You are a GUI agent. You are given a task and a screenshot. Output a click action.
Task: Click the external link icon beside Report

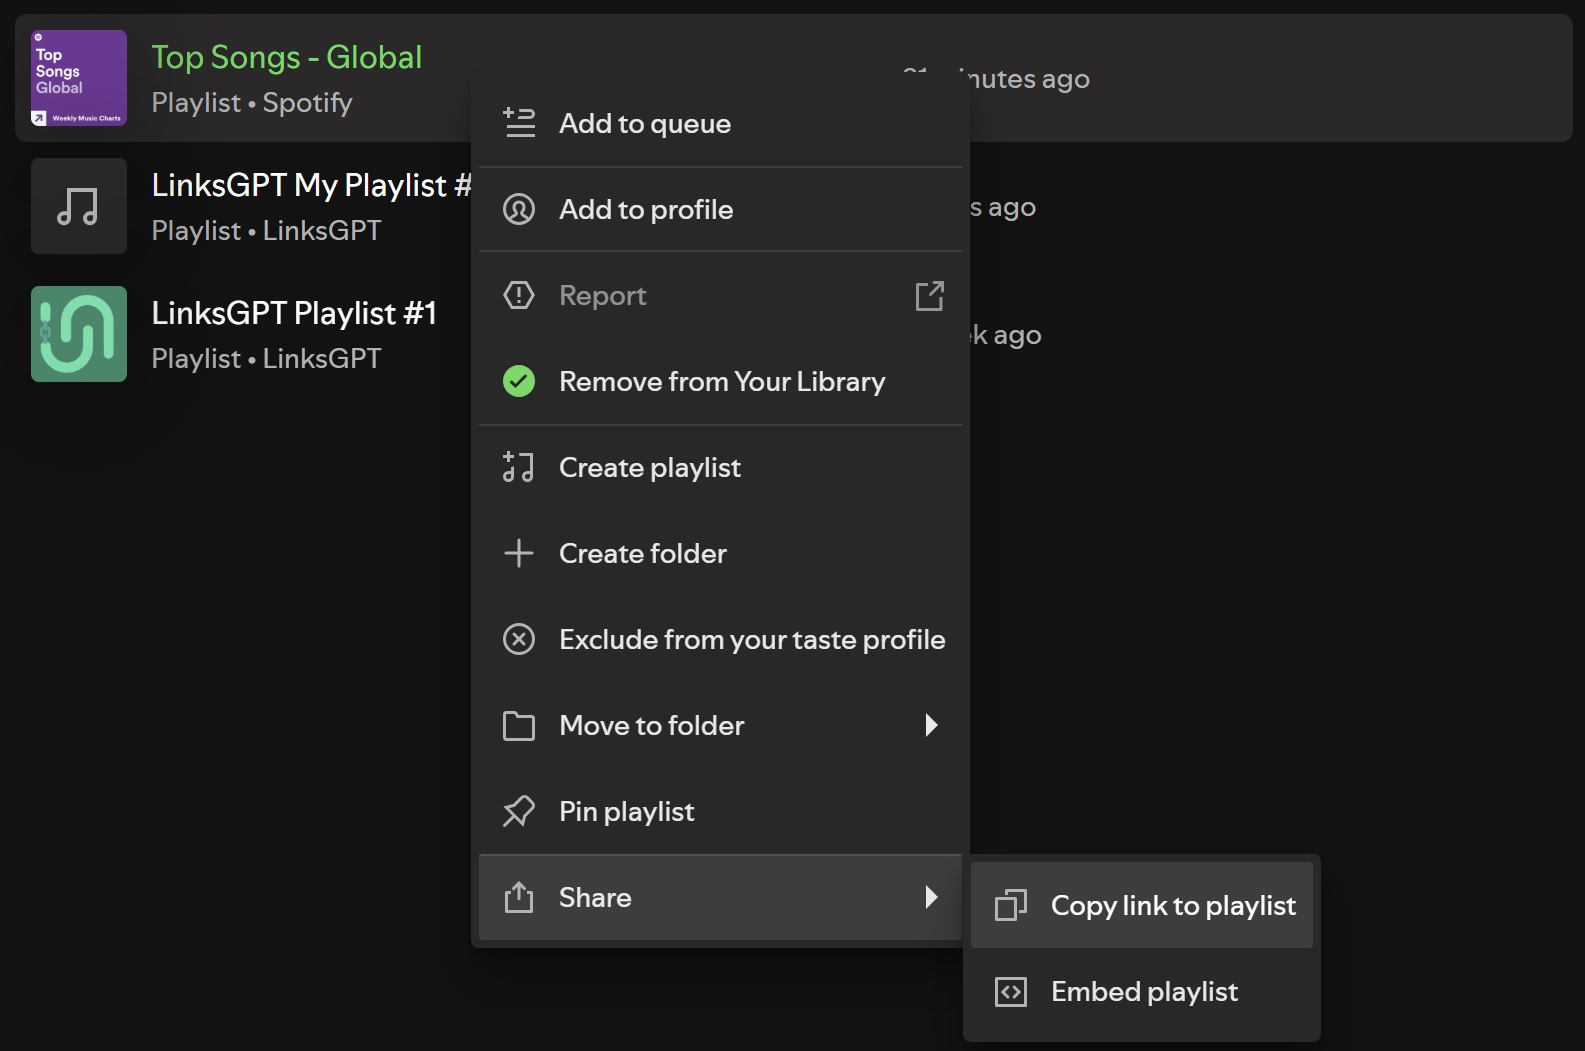930,296
